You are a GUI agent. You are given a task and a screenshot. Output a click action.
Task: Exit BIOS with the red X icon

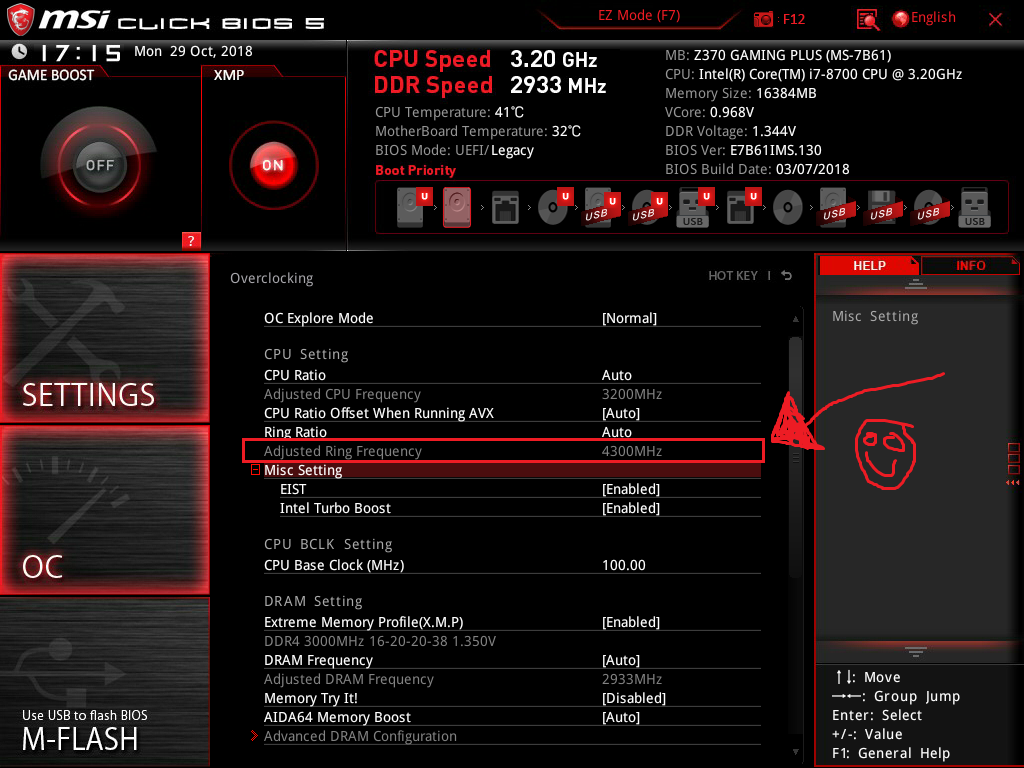point(995,20)
